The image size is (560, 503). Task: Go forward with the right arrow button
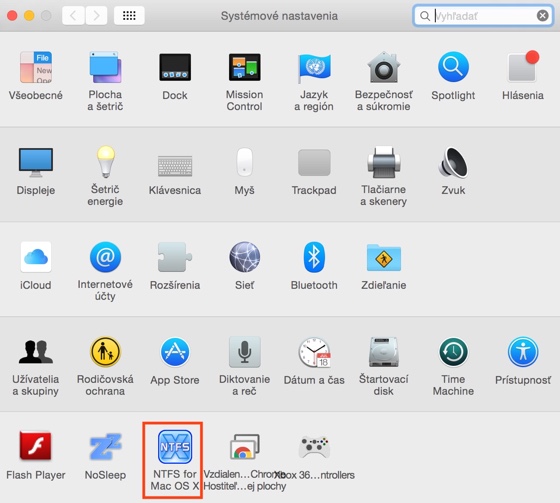point(96,15)
